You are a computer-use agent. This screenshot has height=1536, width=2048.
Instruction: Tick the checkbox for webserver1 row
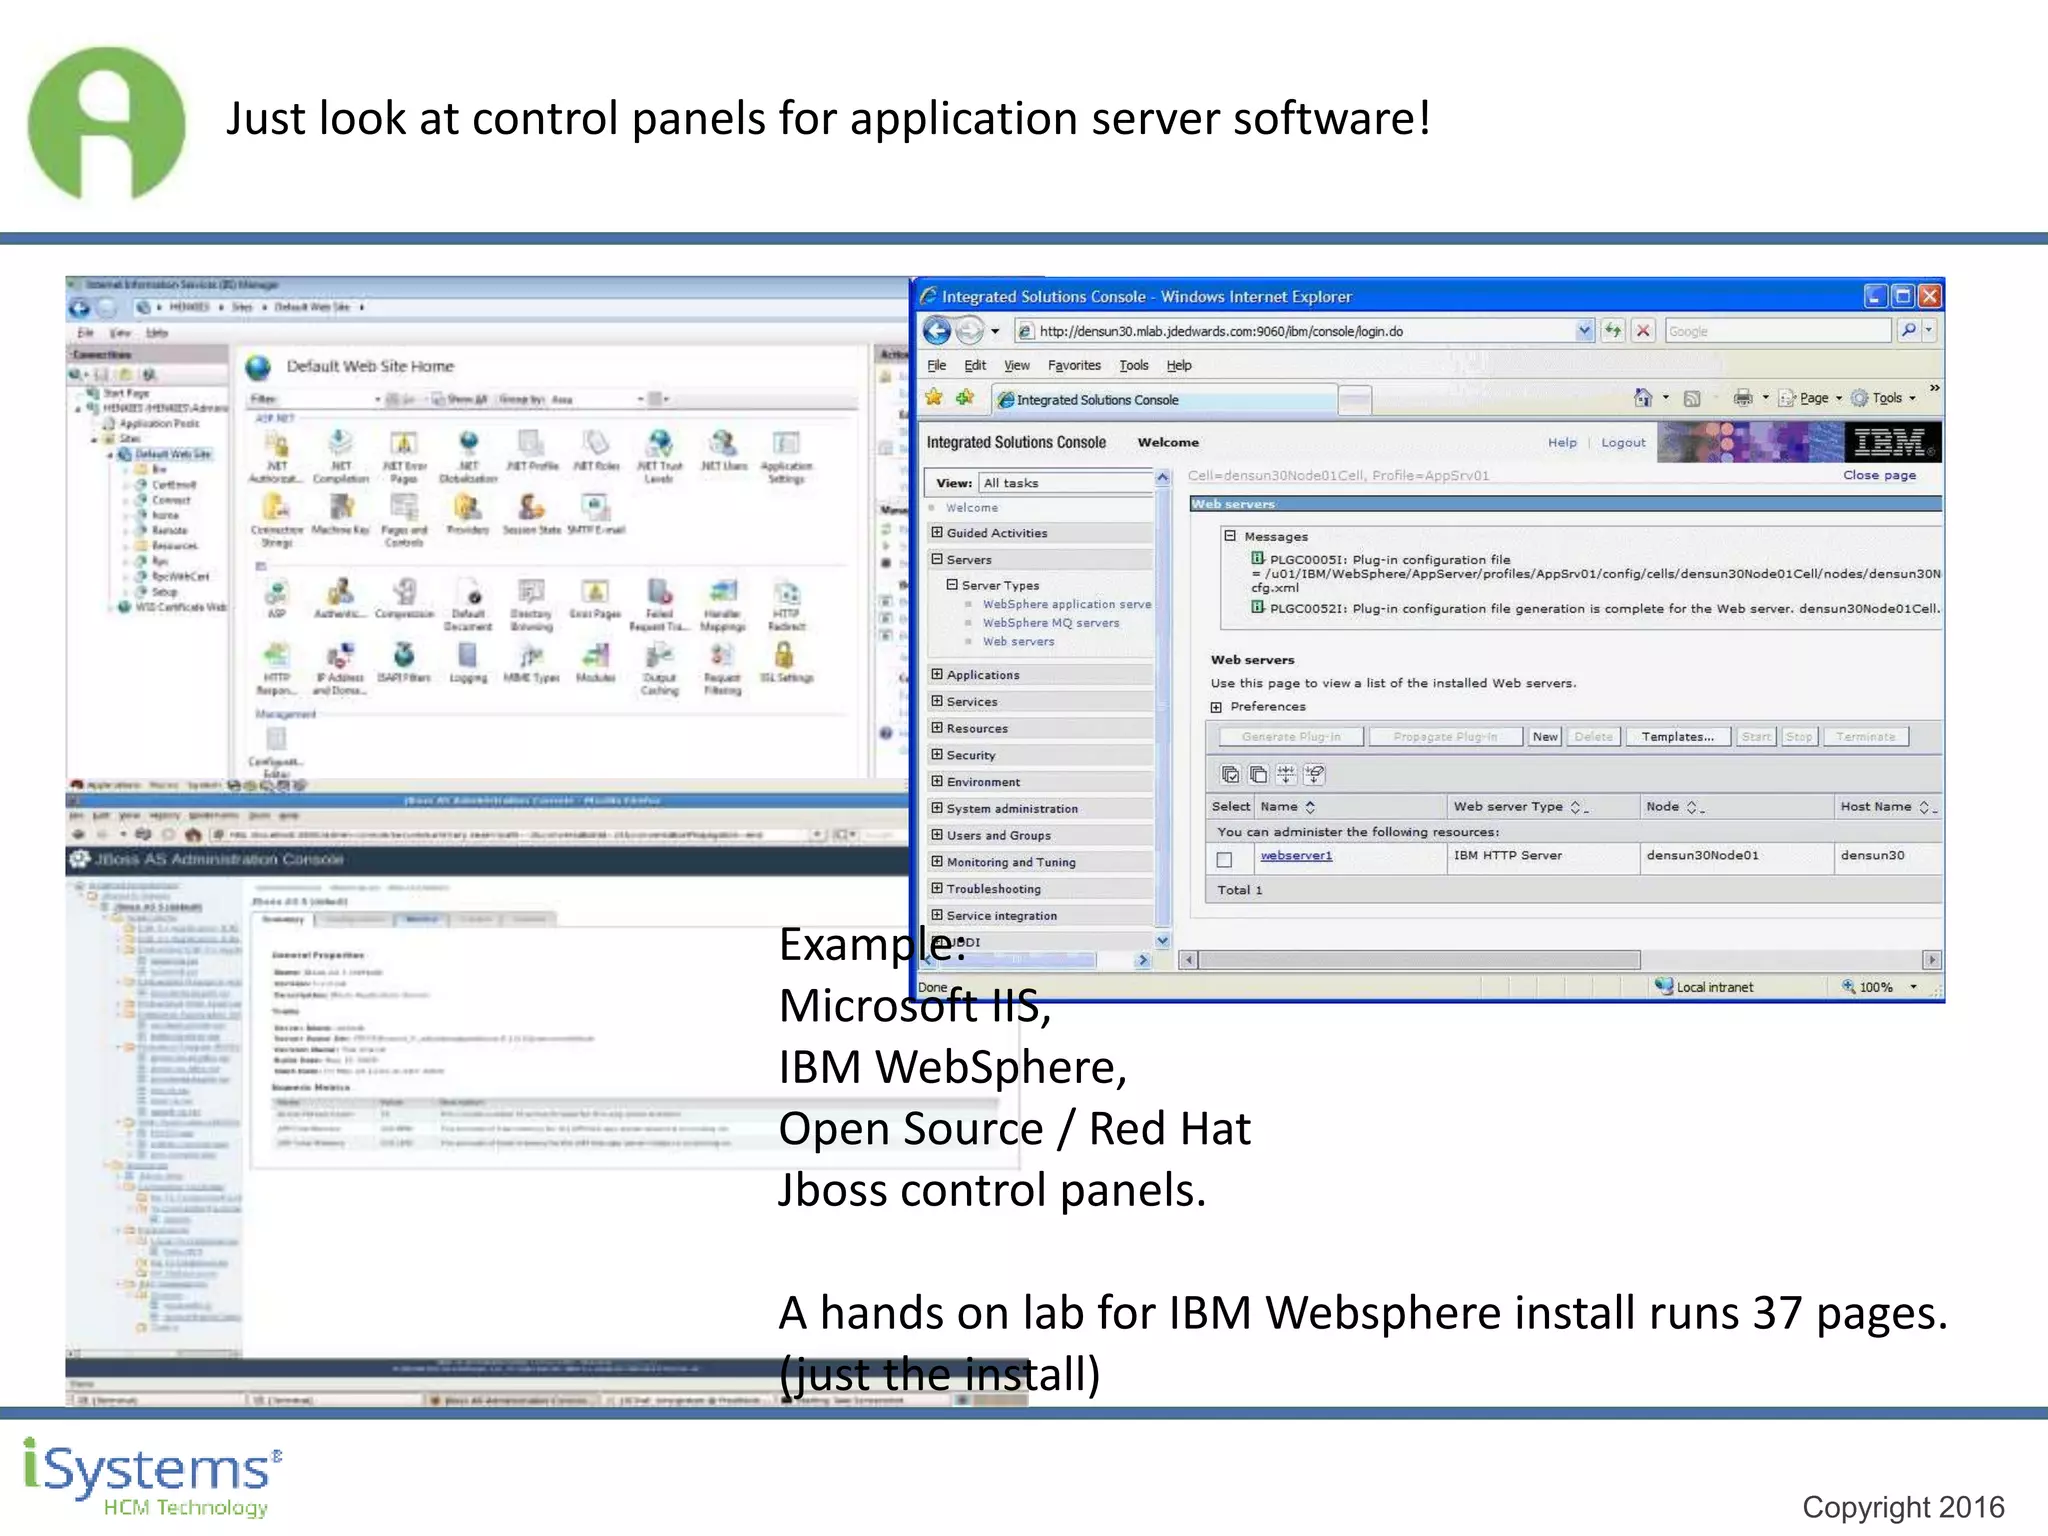point(1224,859)
